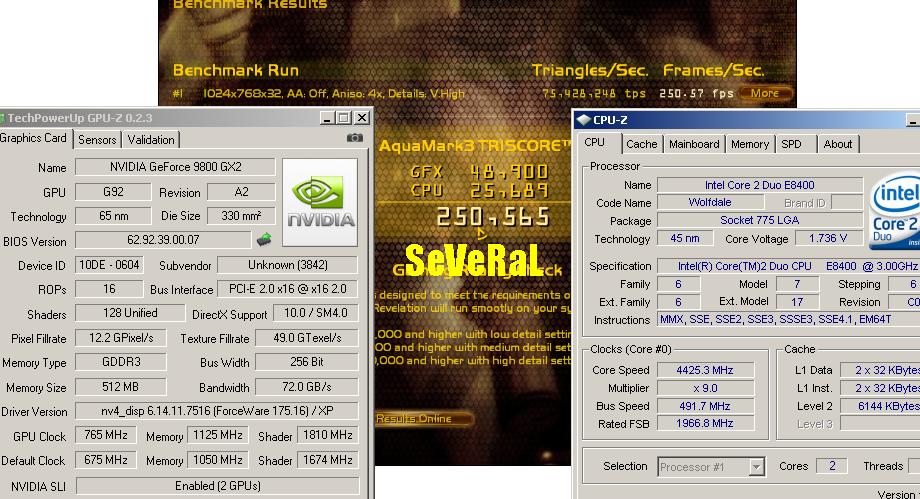
Task: Click the Bus Interface PCI-E 2.0 x16 value
Action: tap(288, 289)
